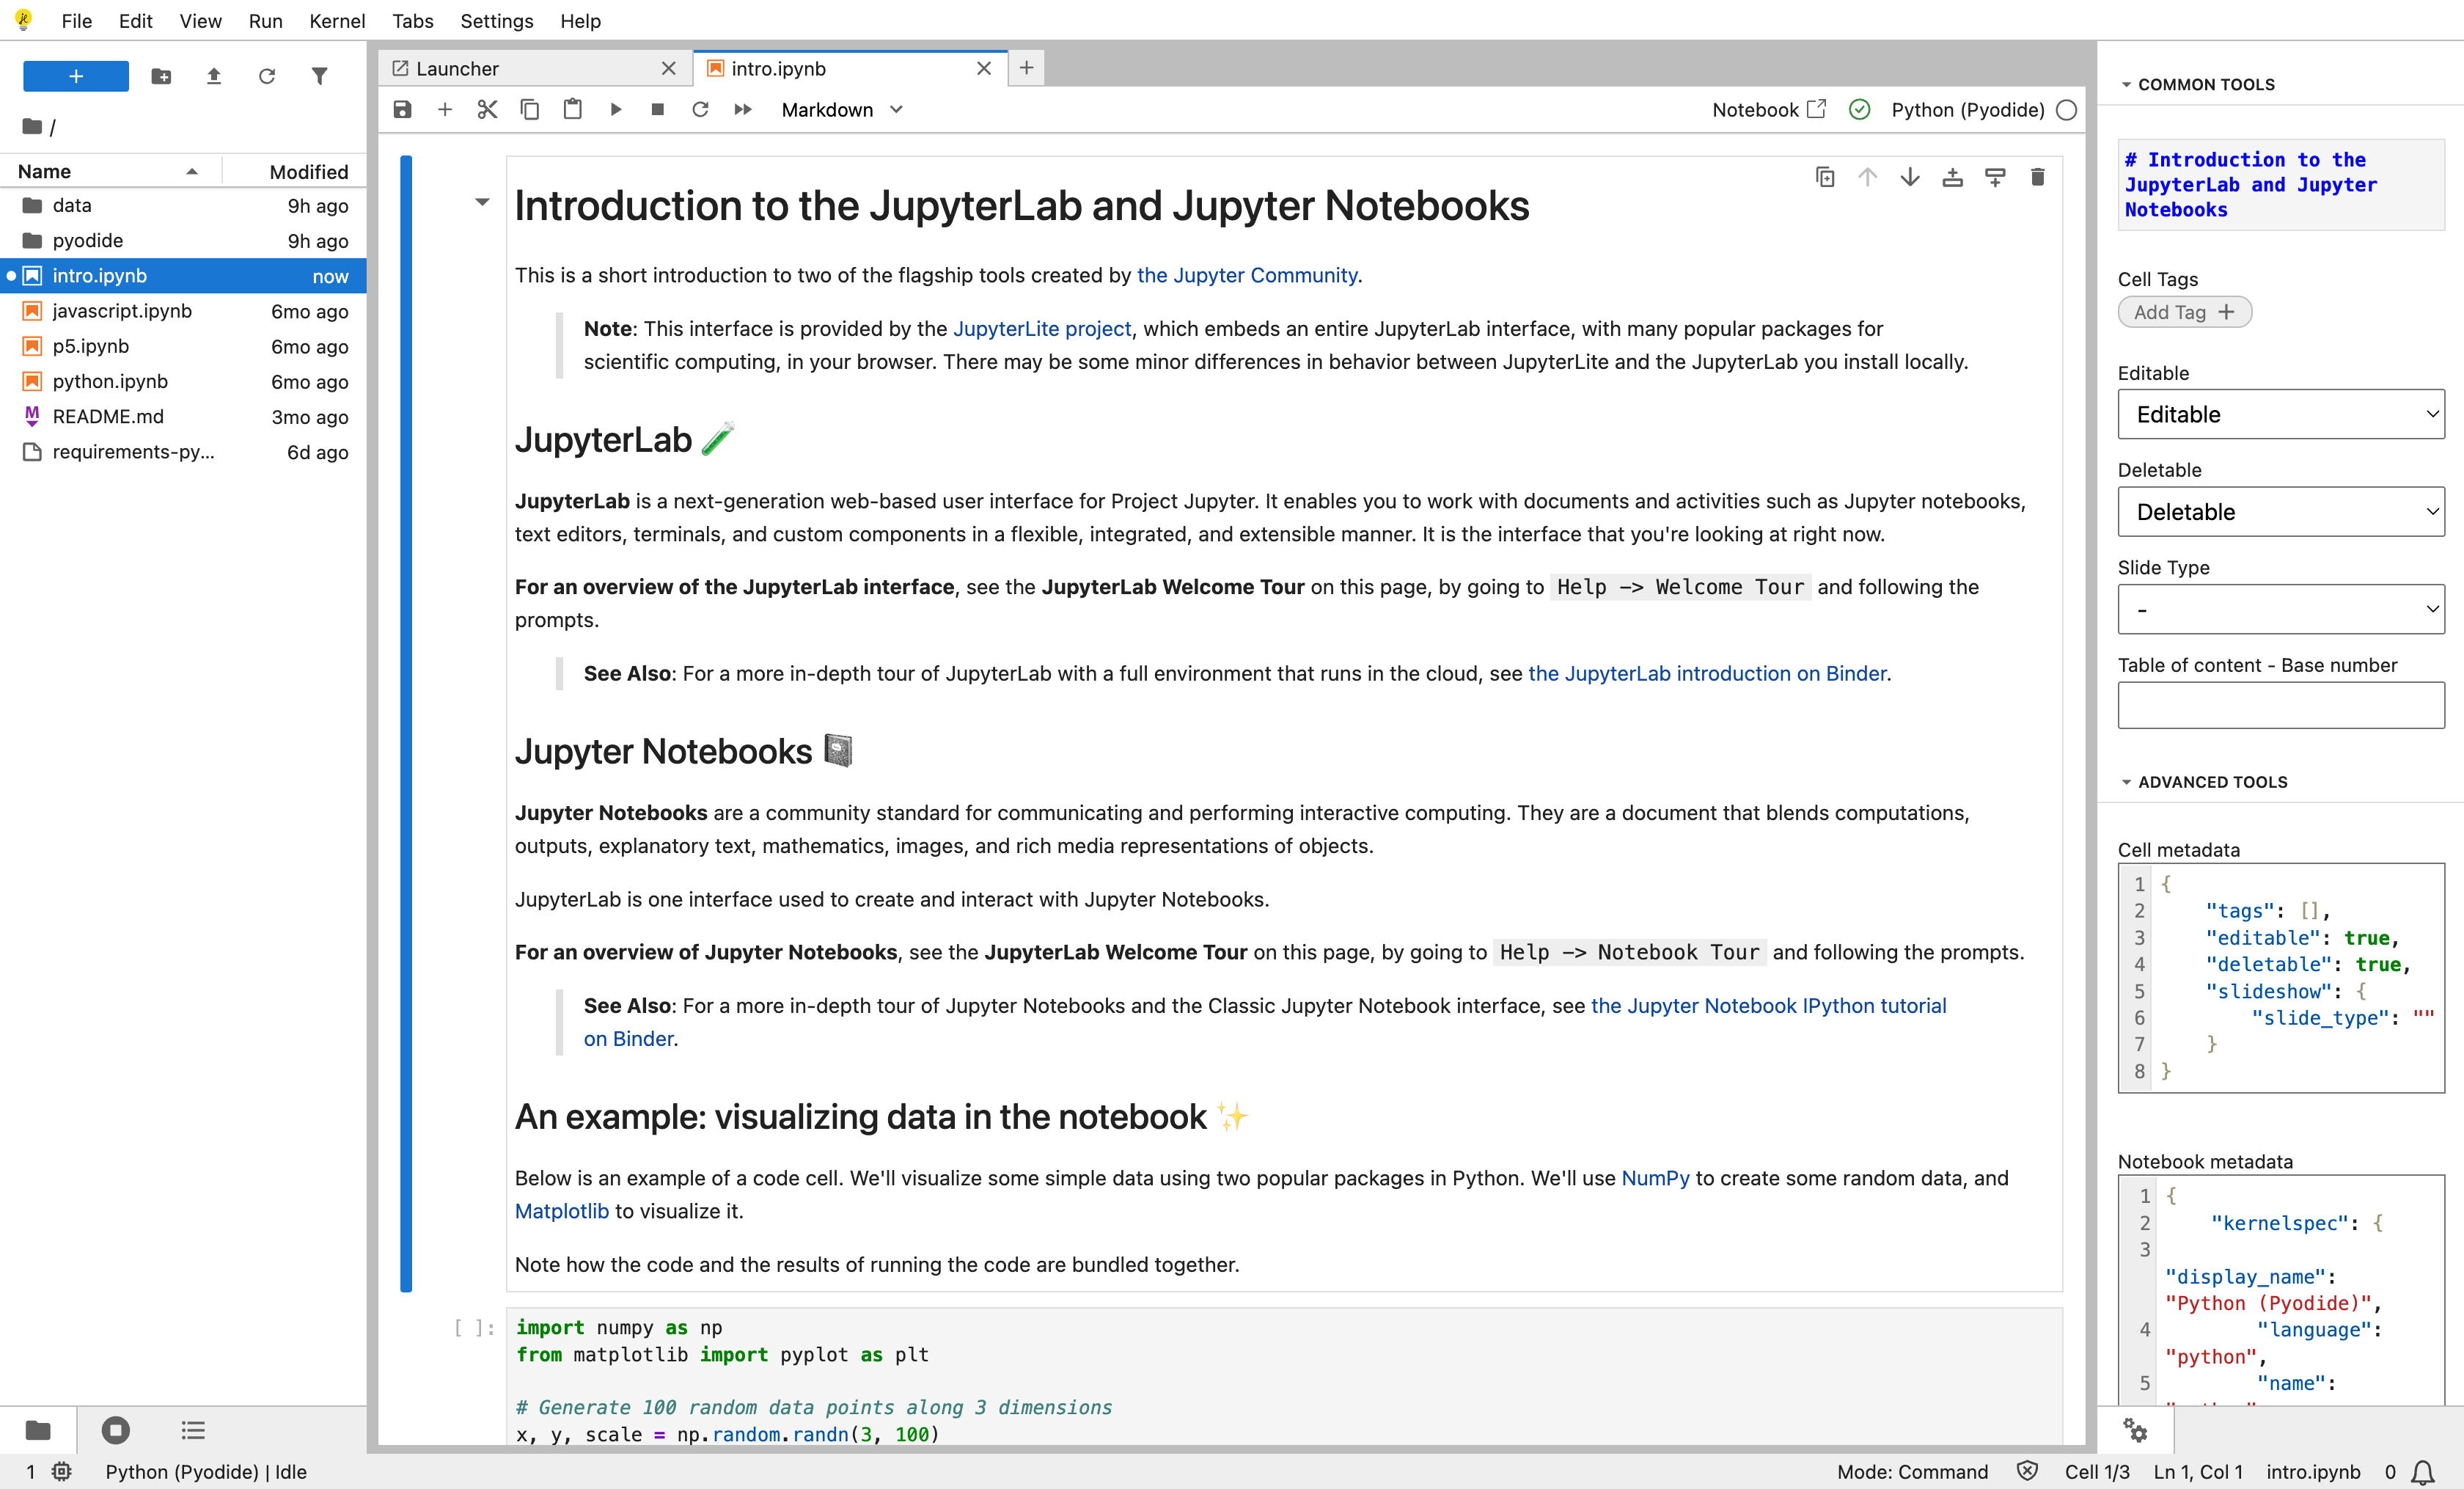Cut the selected cell with scissors icon
Screen dimensions: 2464x1489
[x=487, y=109]
